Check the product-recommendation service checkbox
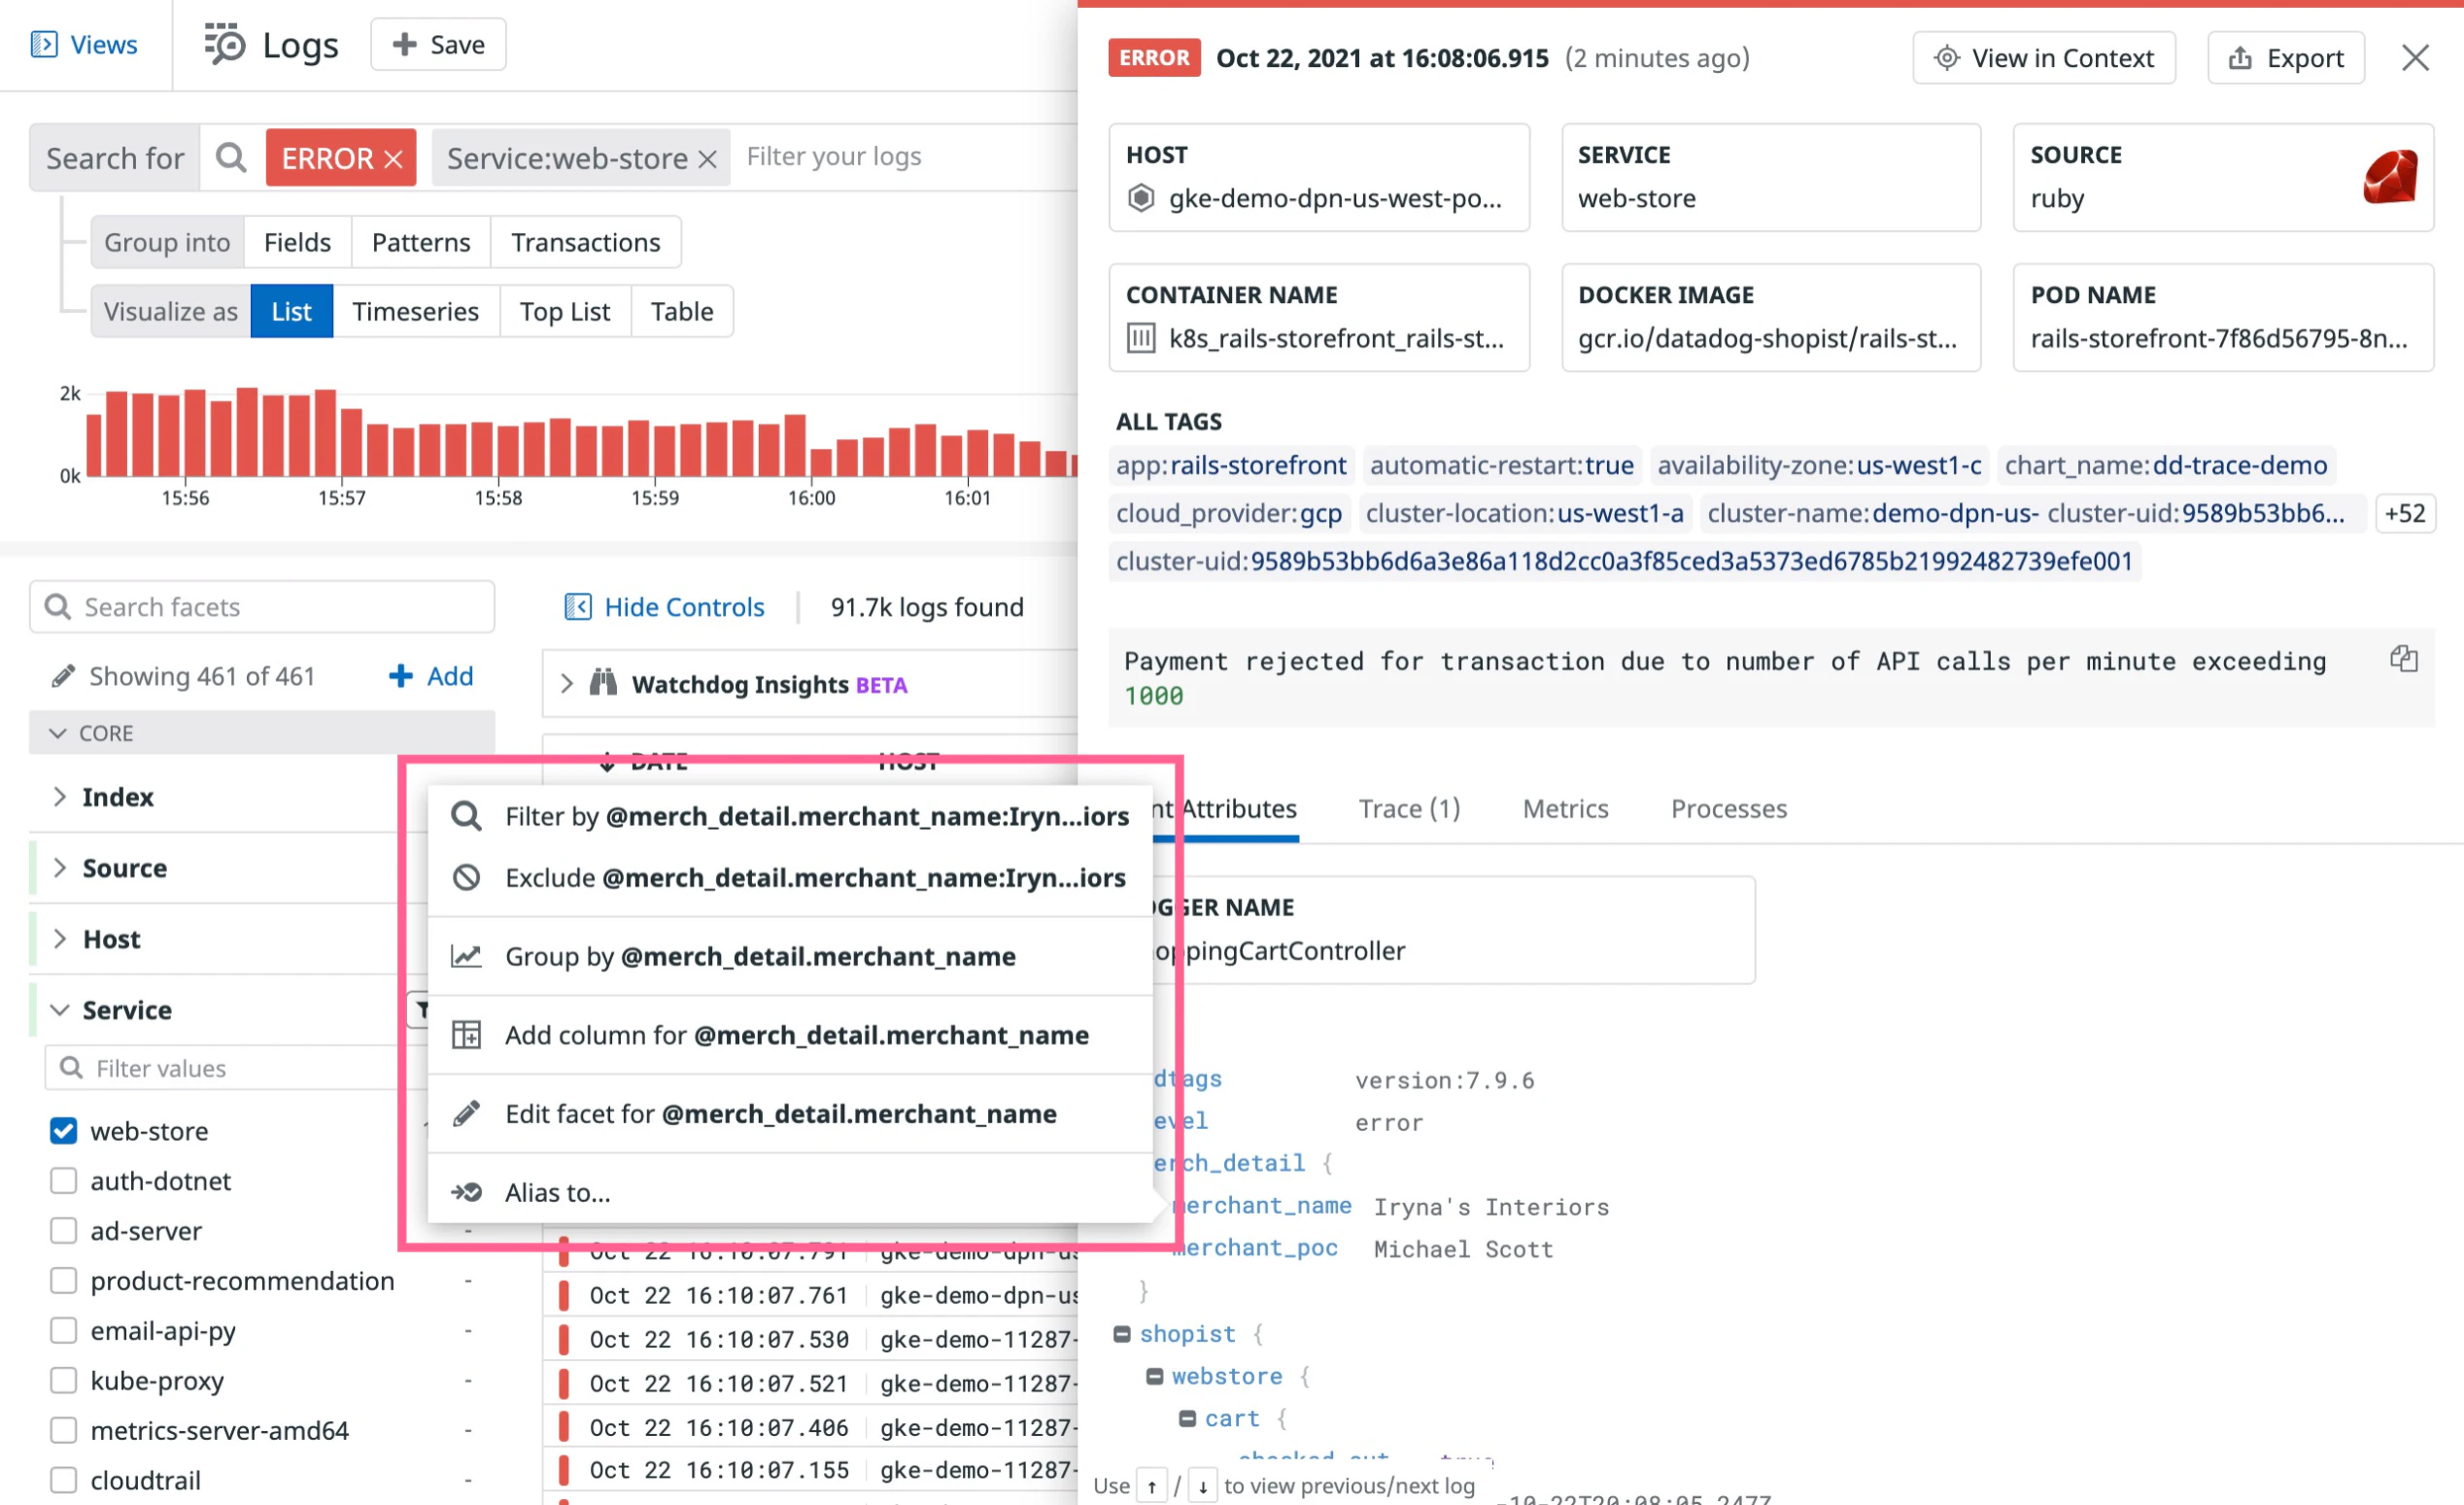2464x1505 pixels. pyautogui.click(x=64, y=1281)
